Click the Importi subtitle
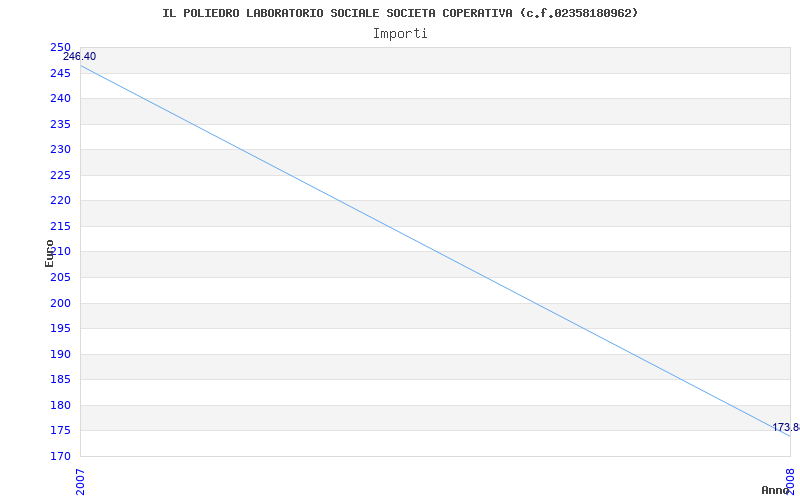 400,34
